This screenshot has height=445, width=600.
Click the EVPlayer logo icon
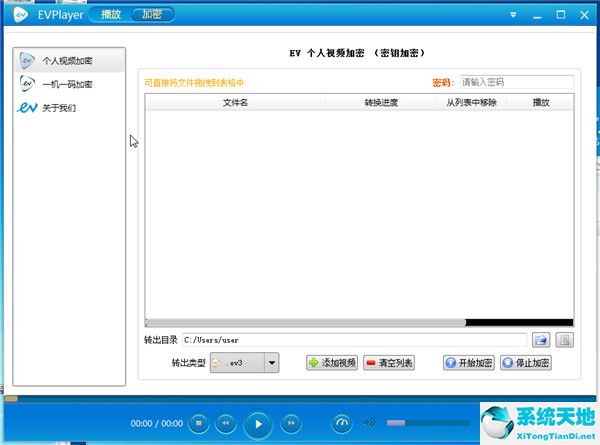[x=21, y=15]
